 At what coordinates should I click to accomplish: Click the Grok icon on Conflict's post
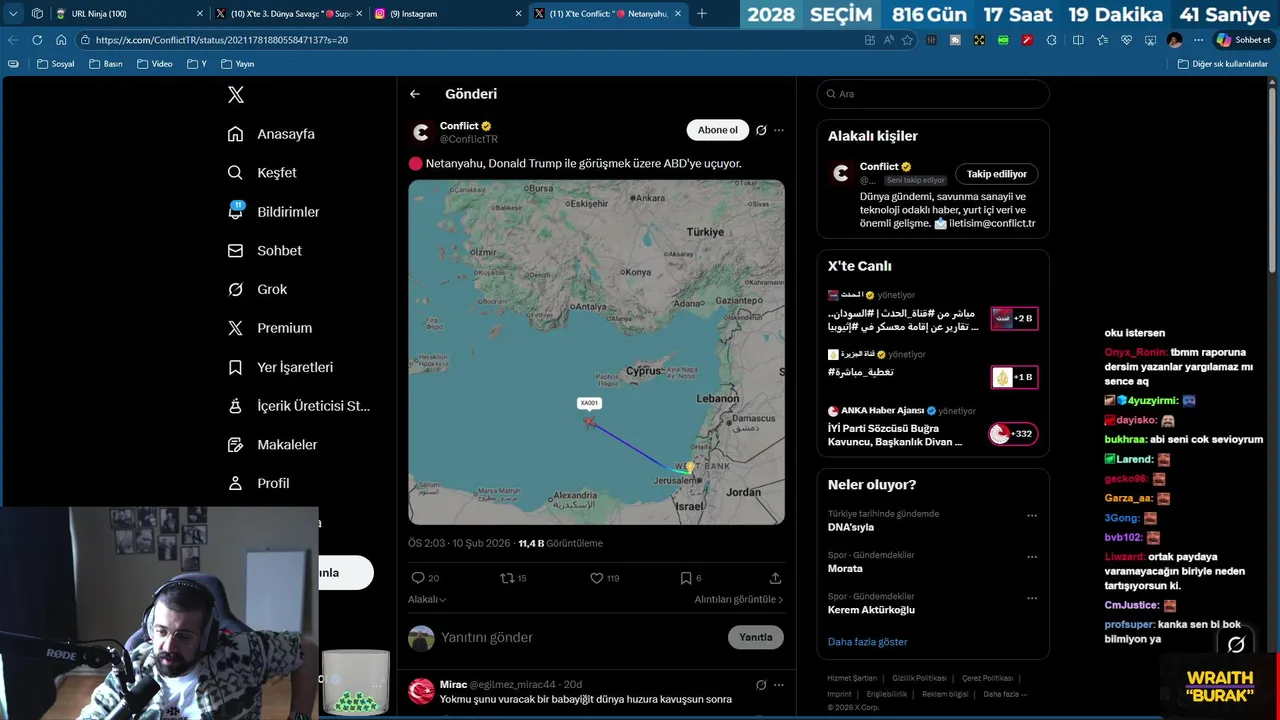coord(761,130)
